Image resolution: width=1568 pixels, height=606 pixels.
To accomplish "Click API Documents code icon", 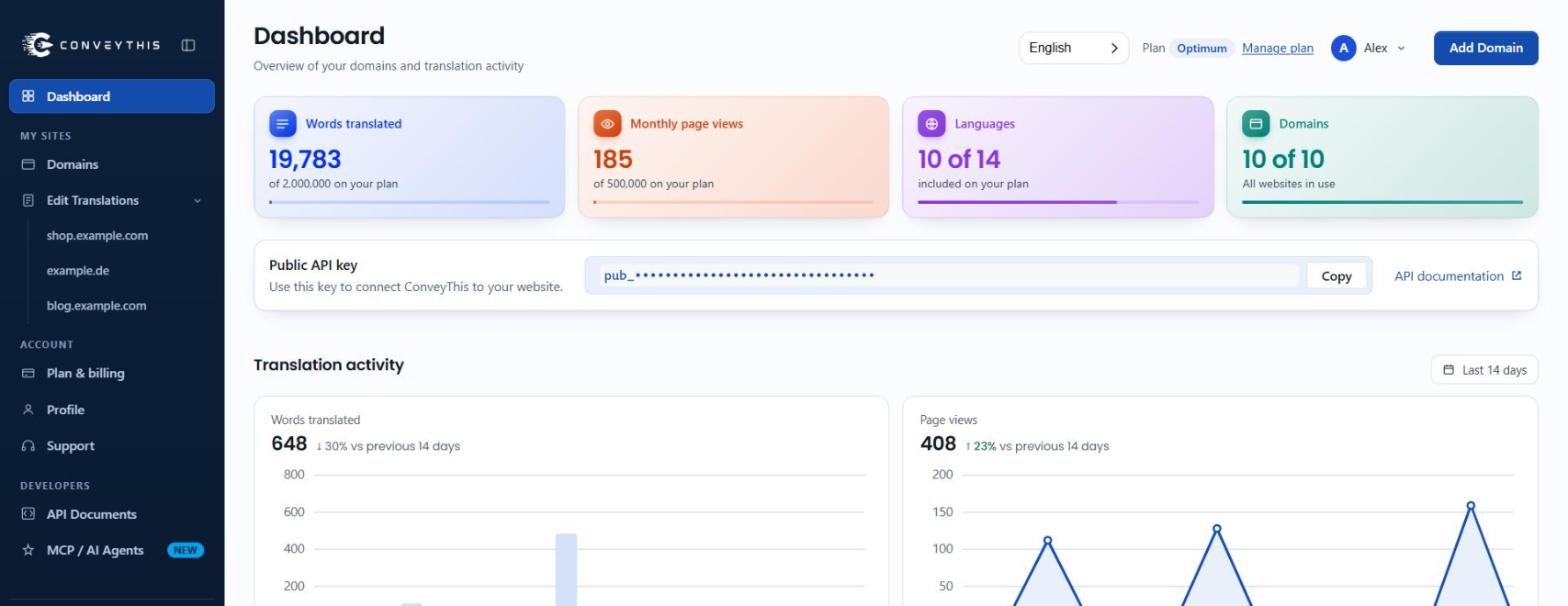I will (x=28, y=514).
